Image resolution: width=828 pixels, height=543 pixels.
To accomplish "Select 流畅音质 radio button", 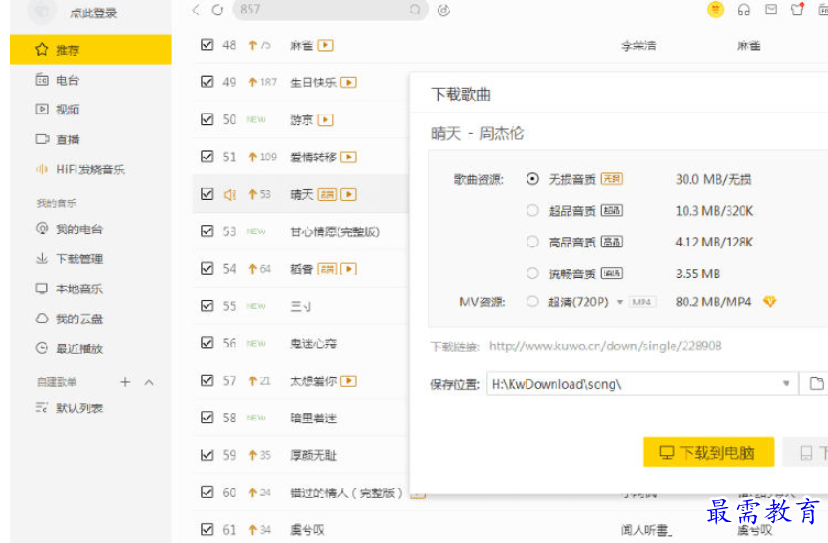I will (x=532, y=273).
